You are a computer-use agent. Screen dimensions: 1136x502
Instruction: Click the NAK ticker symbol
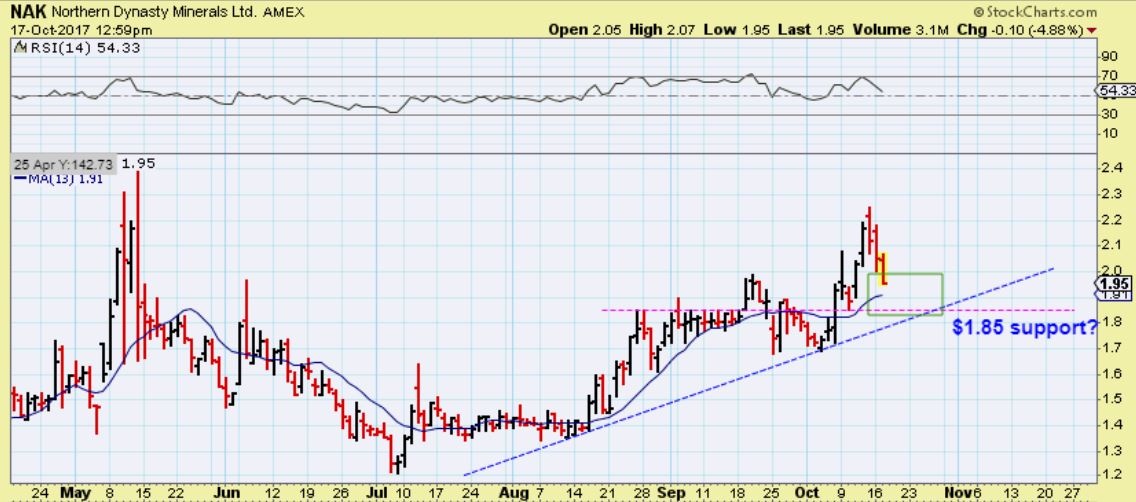29,11
